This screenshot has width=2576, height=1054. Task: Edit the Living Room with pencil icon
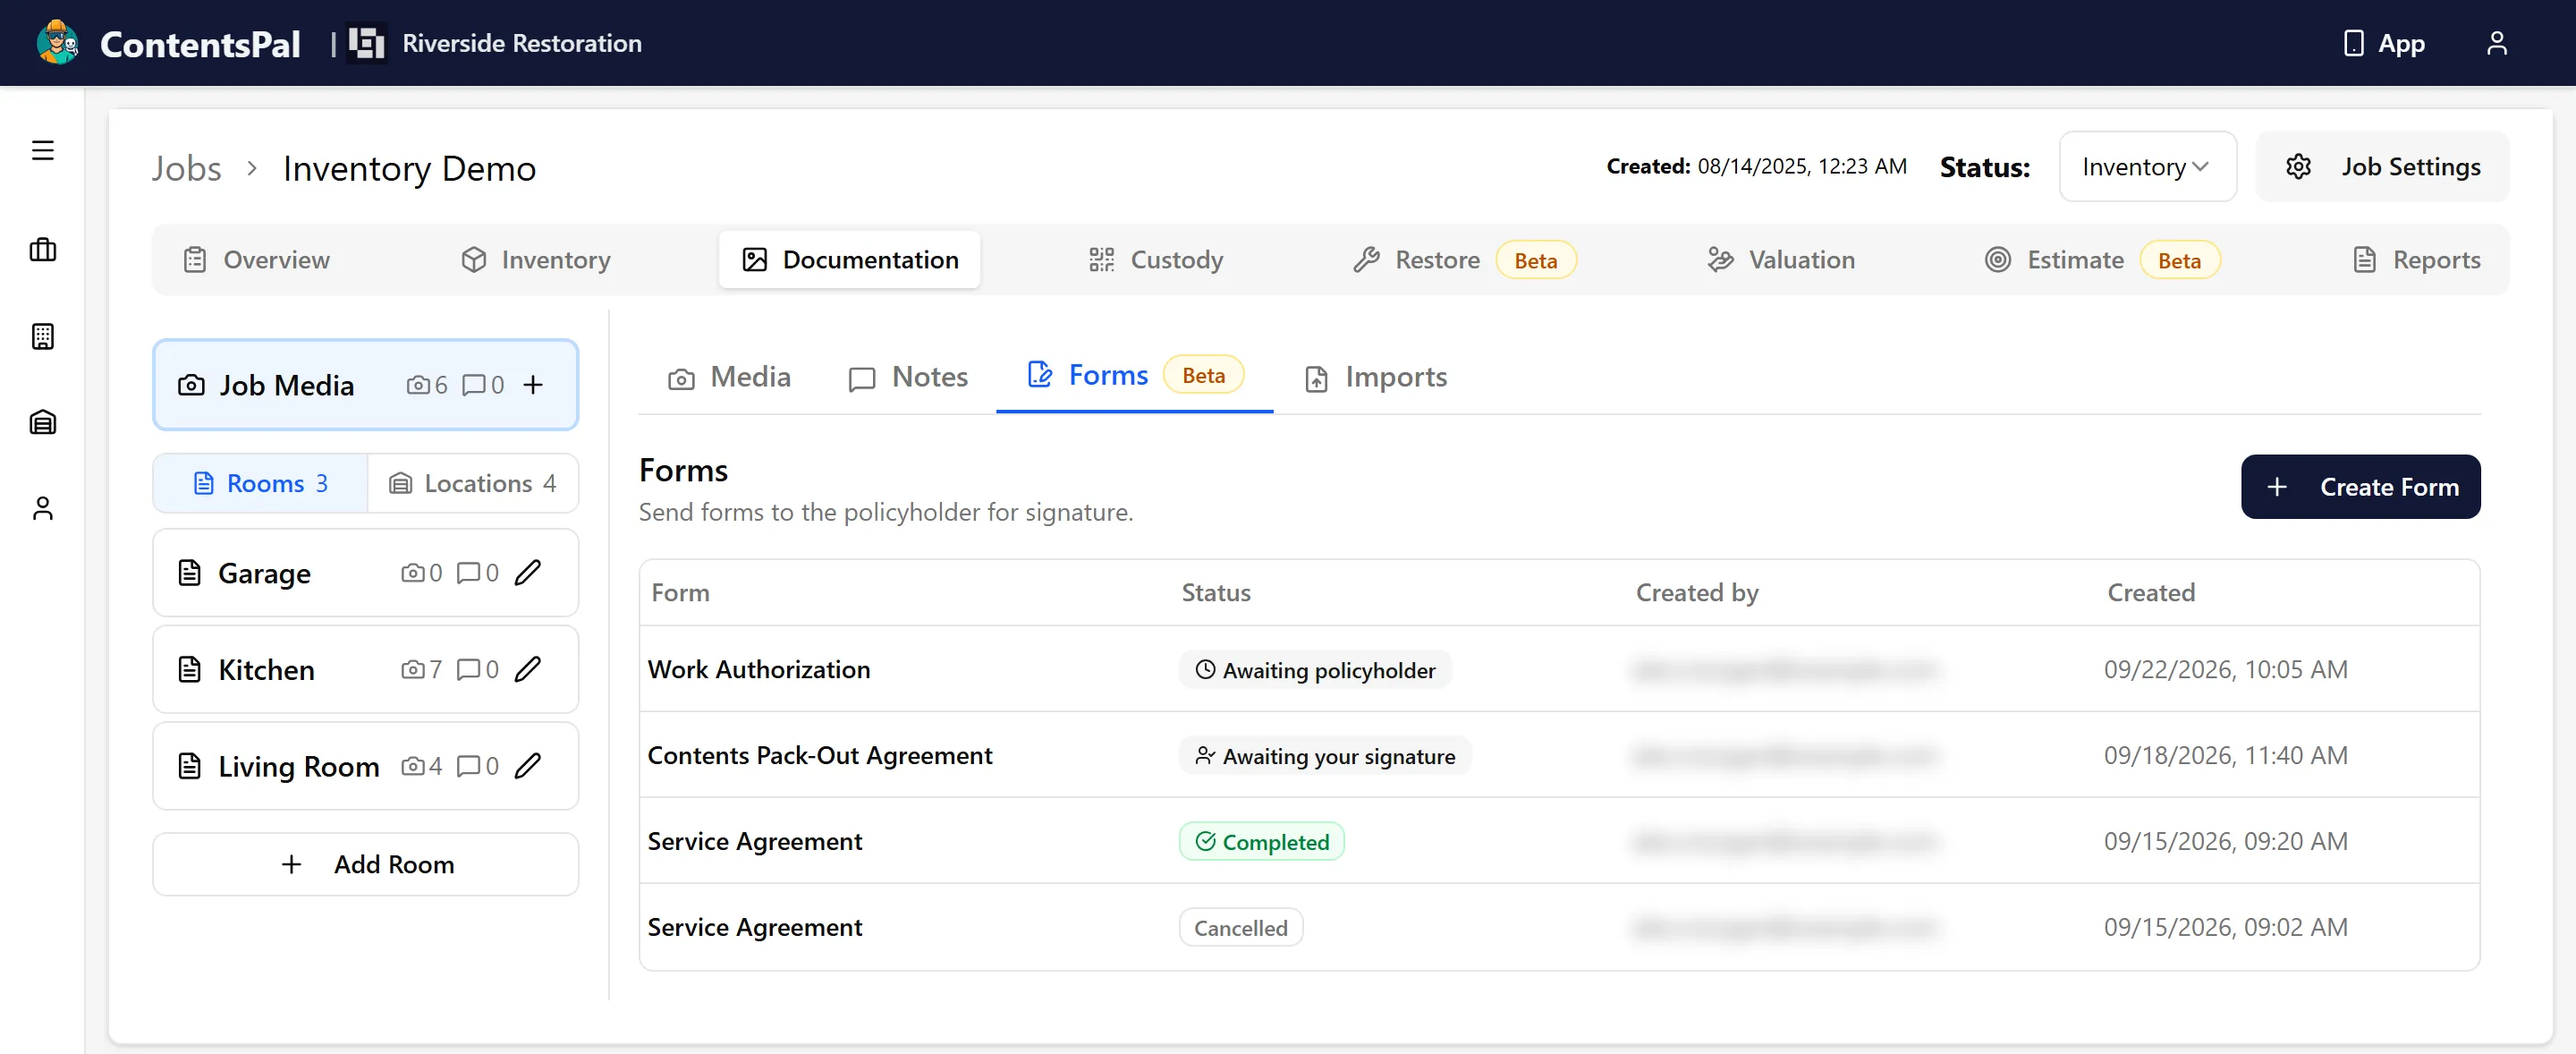[527, 766]
